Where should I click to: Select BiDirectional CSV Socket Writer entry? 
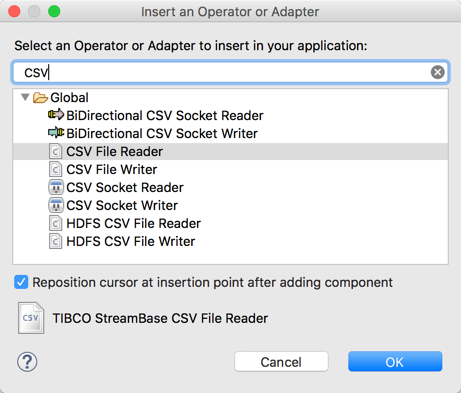(162, 133)
